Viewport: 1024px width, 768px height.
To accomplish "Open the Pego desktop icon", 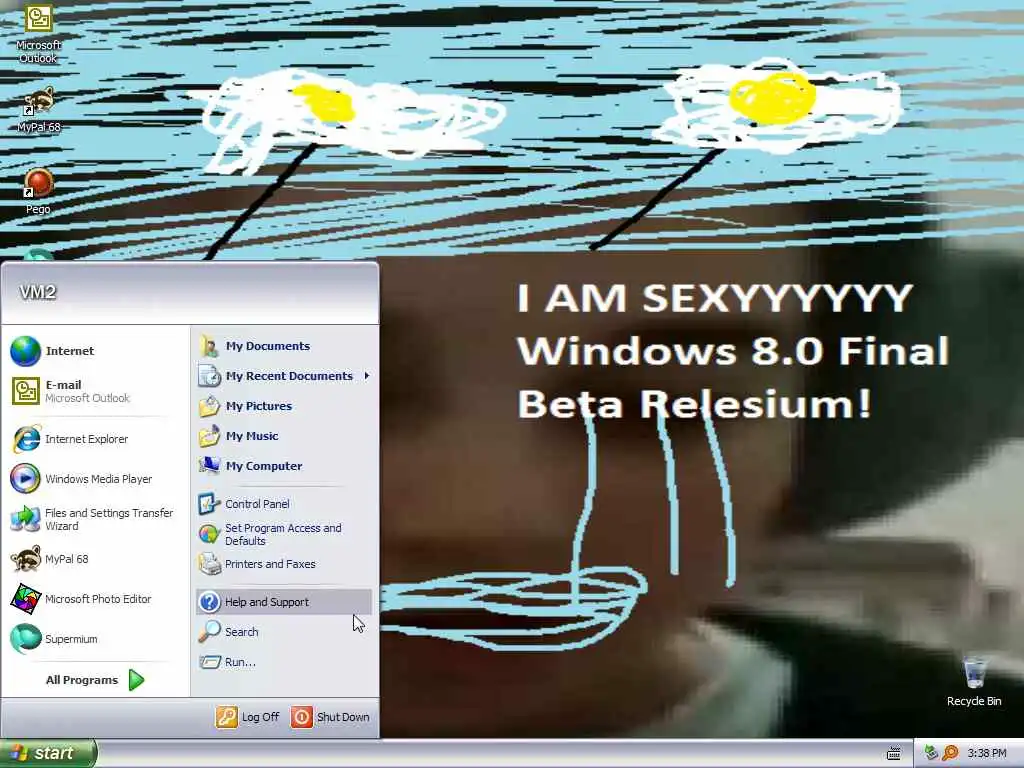I will click(x=39, y=191).
